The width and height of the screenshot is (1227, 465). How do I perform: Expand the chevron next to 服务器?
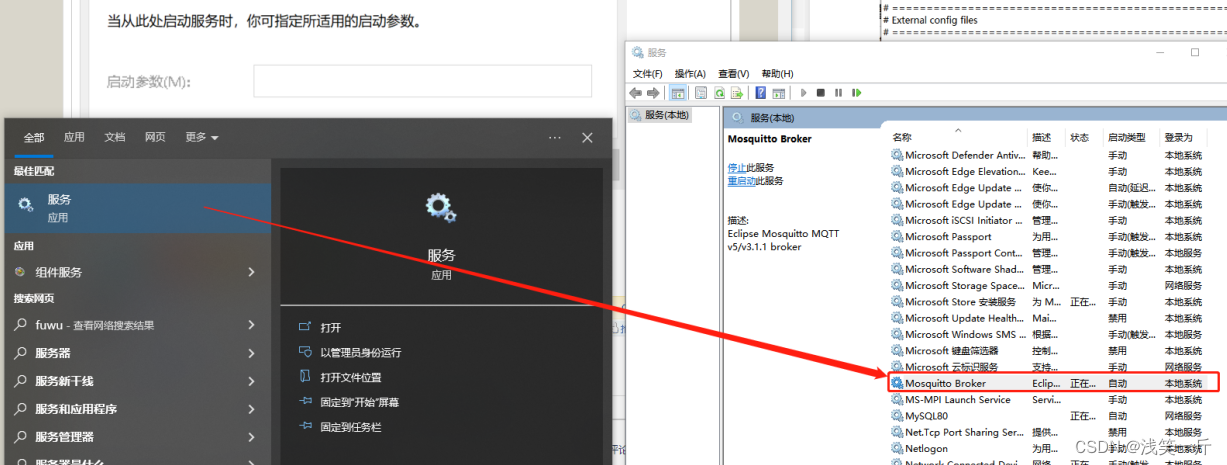pyautogui.click(x=251, y=353)
